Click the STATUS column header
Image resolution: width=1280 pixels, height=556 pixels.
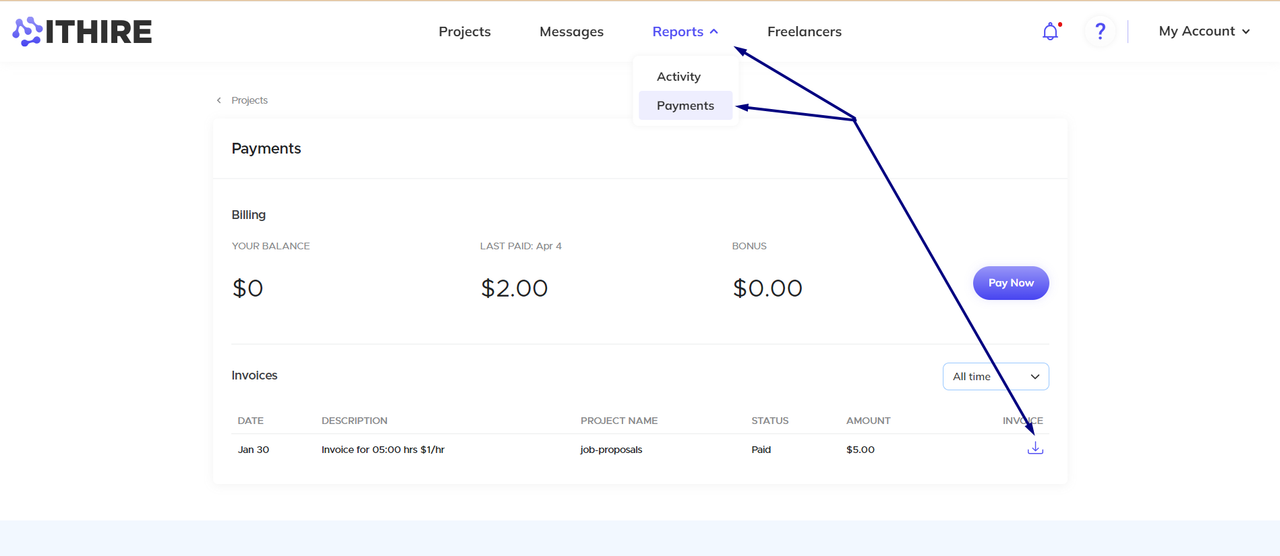tap(770, 421)
